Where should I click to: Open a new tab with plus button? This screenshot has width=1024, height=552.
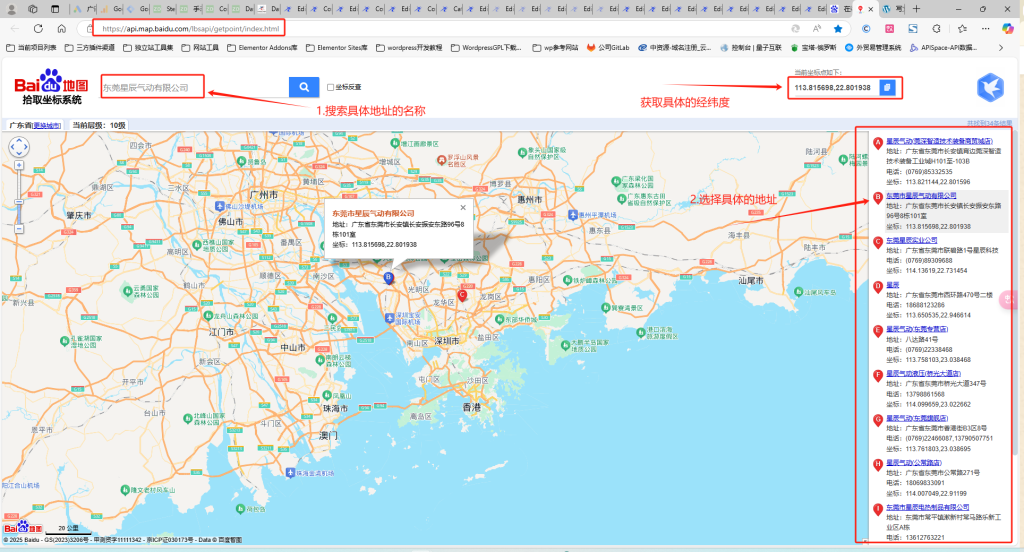916,9
